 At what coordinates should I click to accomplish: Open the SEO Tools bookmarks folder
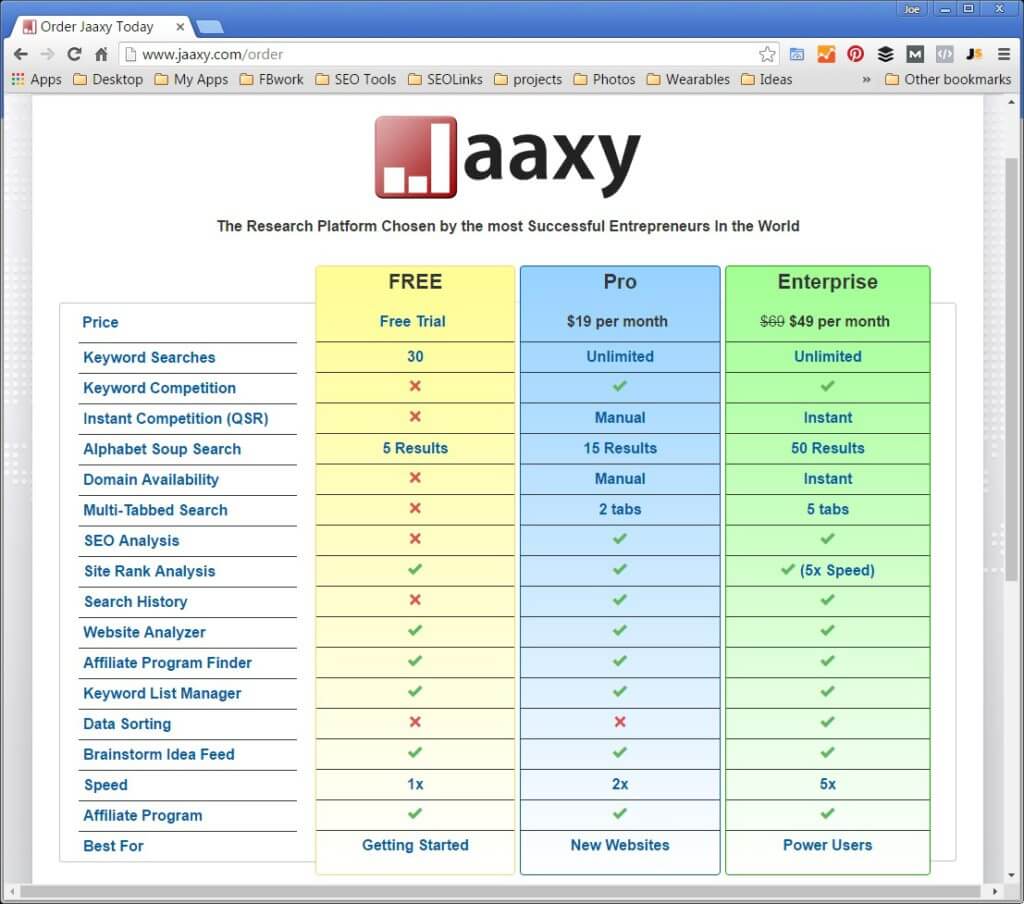click(x=356, y=80)
